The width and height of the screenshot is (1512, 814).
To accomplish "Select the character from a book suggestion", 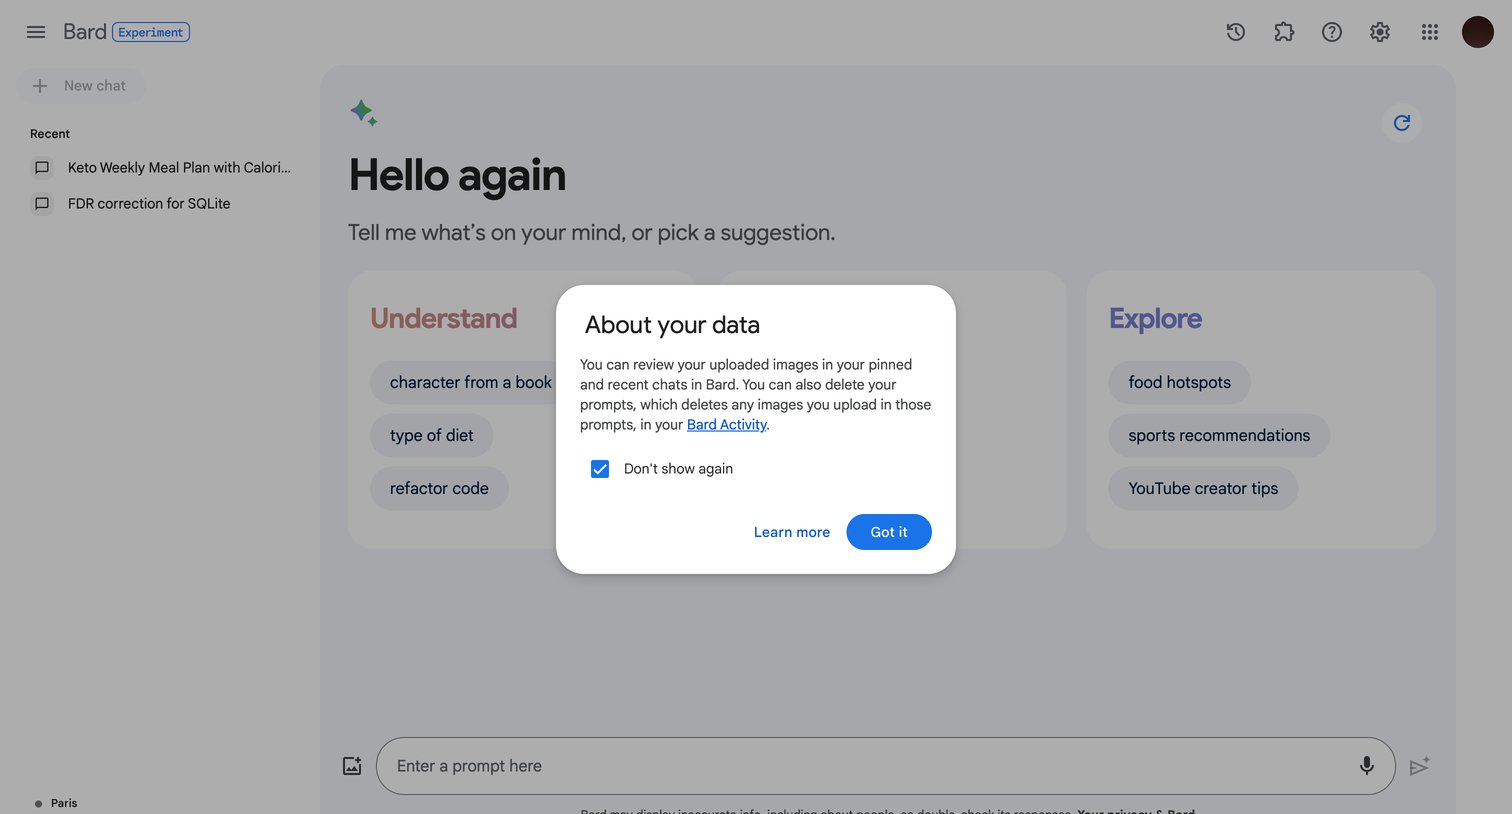I will coord(463,383).
